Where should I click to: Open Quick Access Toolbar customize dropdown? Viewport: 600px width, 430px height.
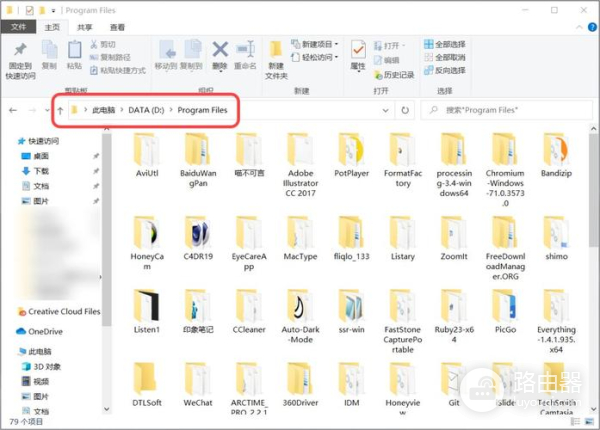click(x=53, y=11)
